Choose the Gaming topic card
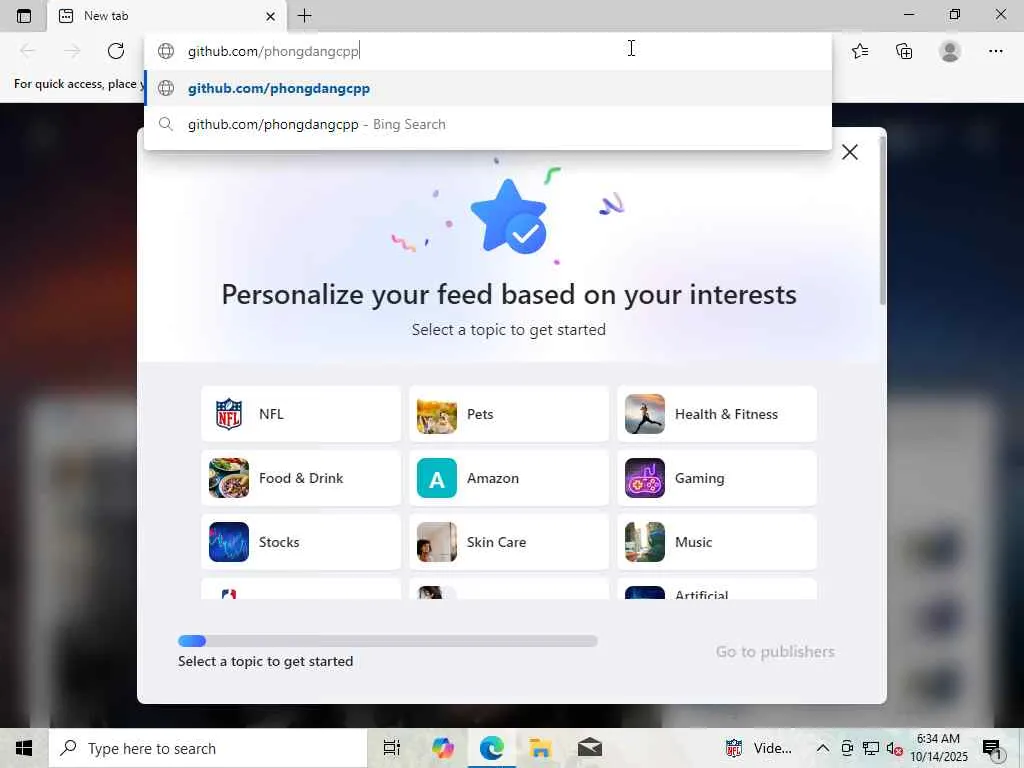 716,478
